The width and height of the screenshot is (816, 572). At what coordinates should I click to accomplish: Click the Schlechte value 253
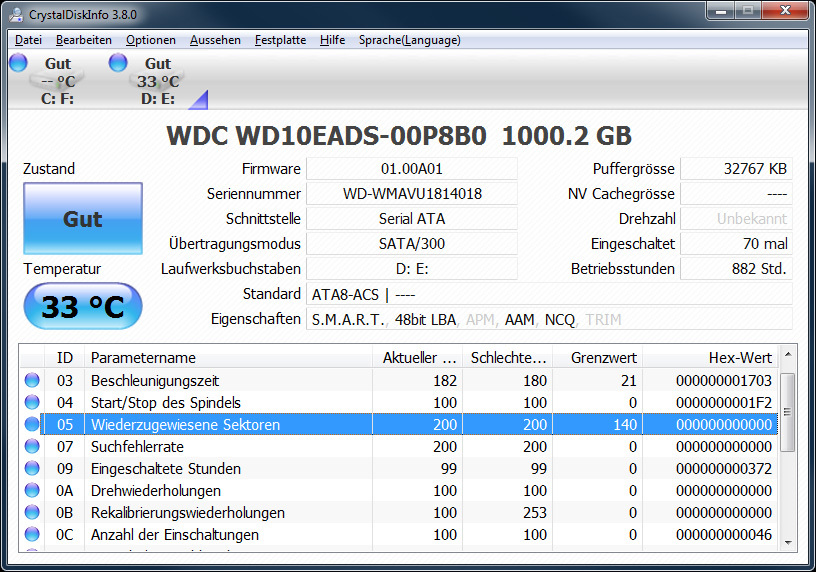(535, 513)
